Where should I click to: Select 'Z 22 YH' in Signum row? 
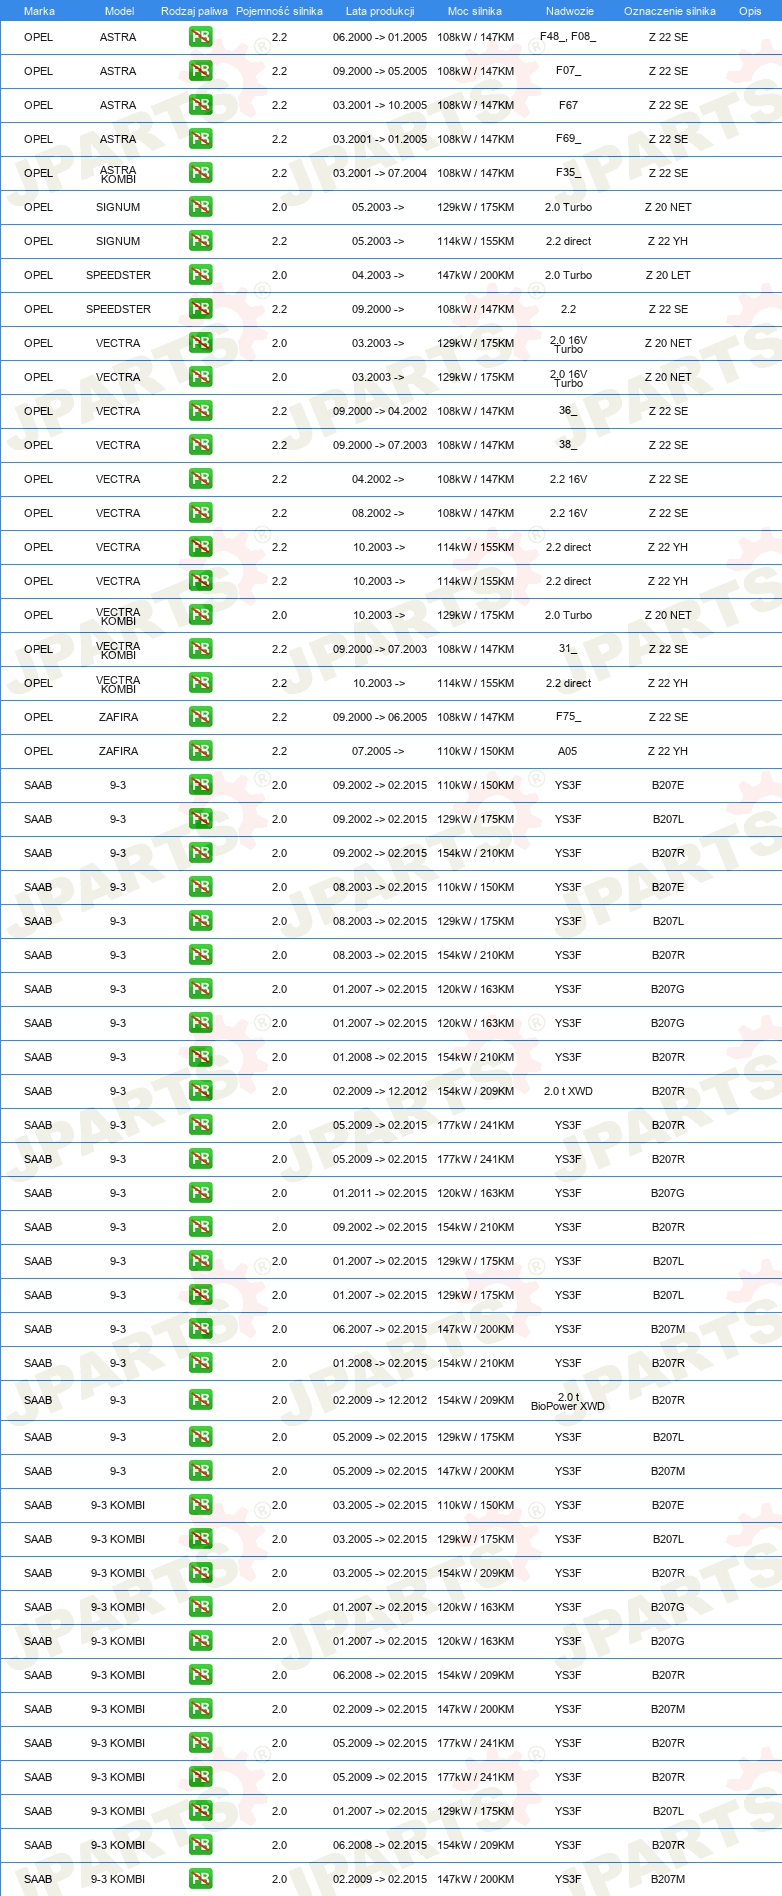coord(668,241)
